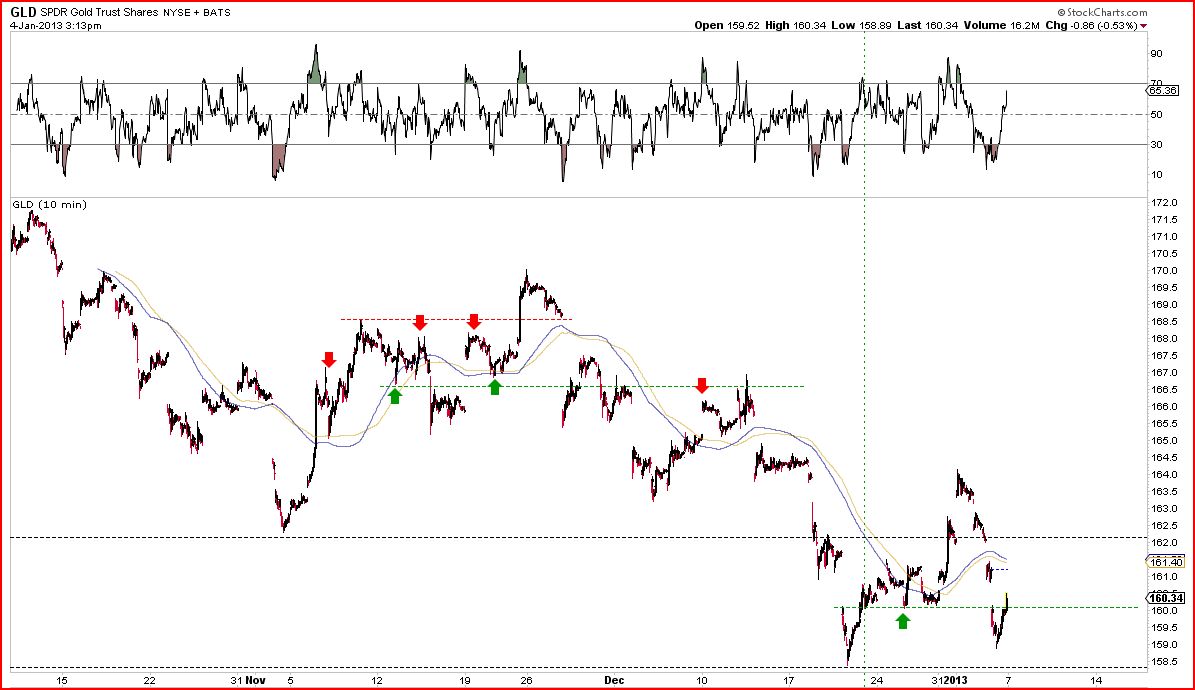1195x690 pixels.
Task: Click the Dec month label on the date axis
Action: [614, 680]
